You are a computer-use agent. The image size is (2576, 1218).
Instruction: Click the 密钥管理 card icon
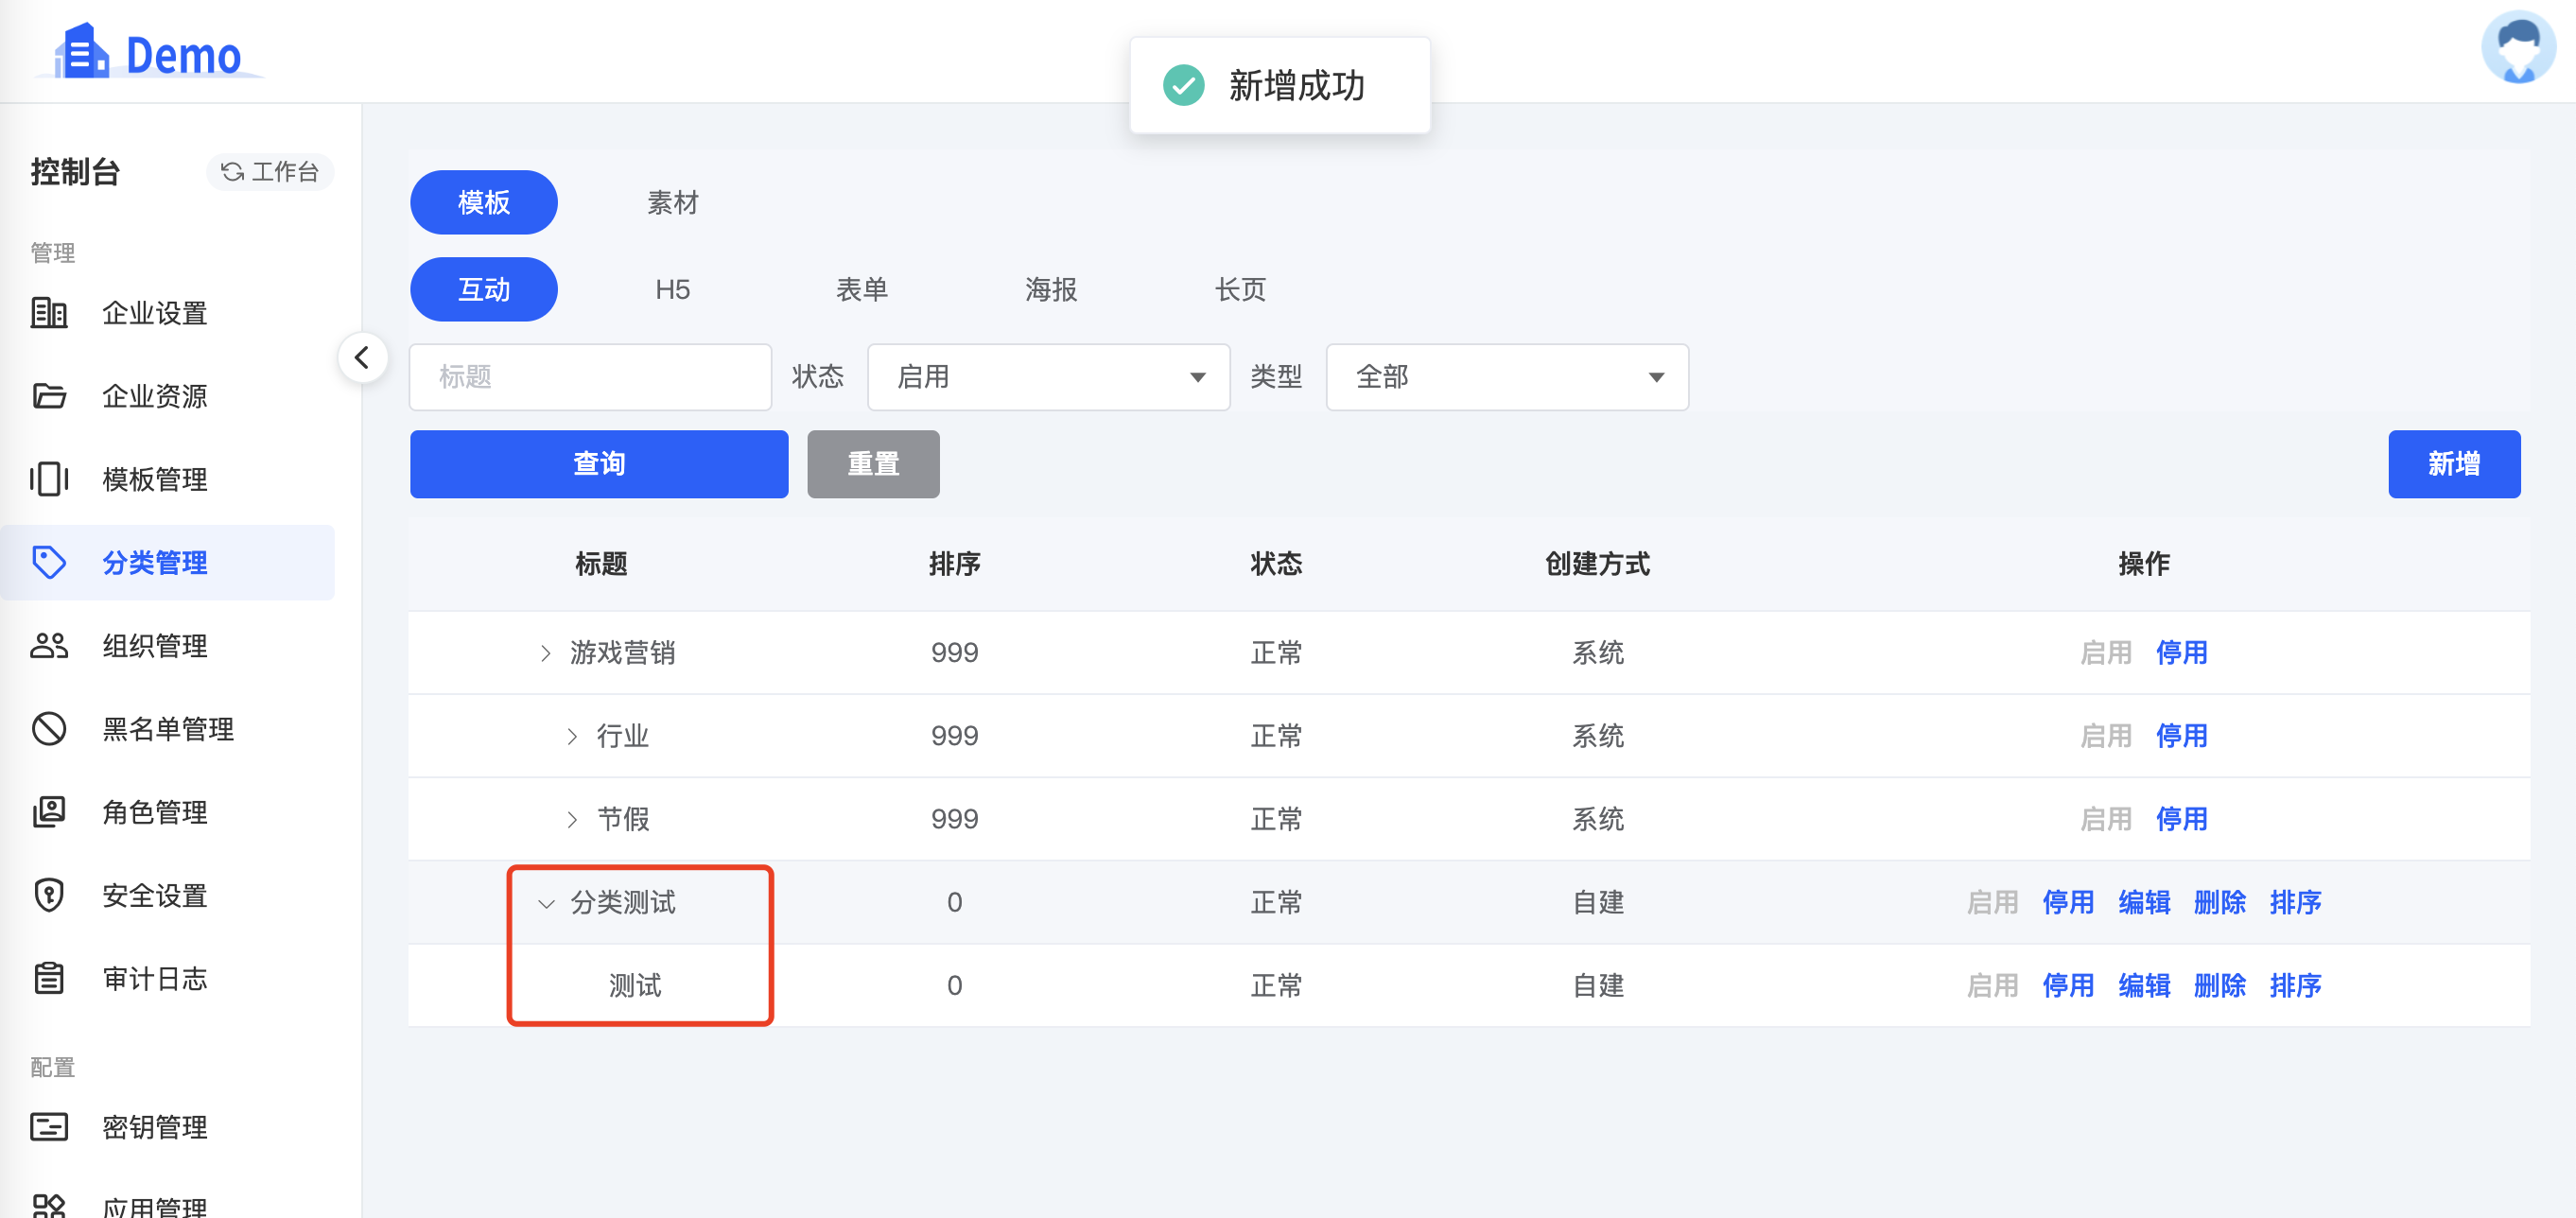point(49,1127)
